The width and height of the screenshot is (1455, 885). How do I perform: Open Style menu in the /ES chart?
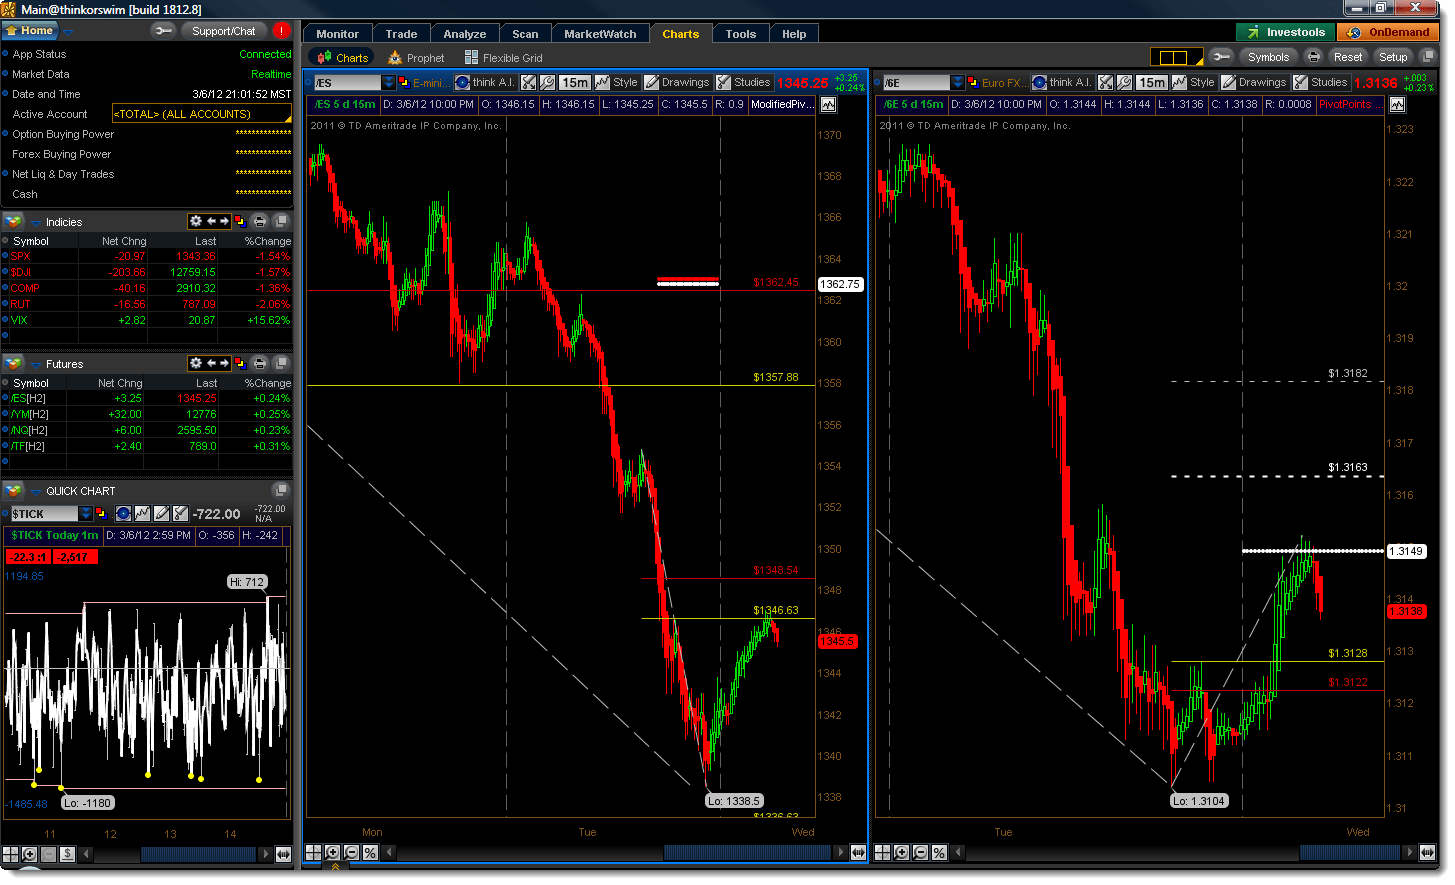pos(617,82)
